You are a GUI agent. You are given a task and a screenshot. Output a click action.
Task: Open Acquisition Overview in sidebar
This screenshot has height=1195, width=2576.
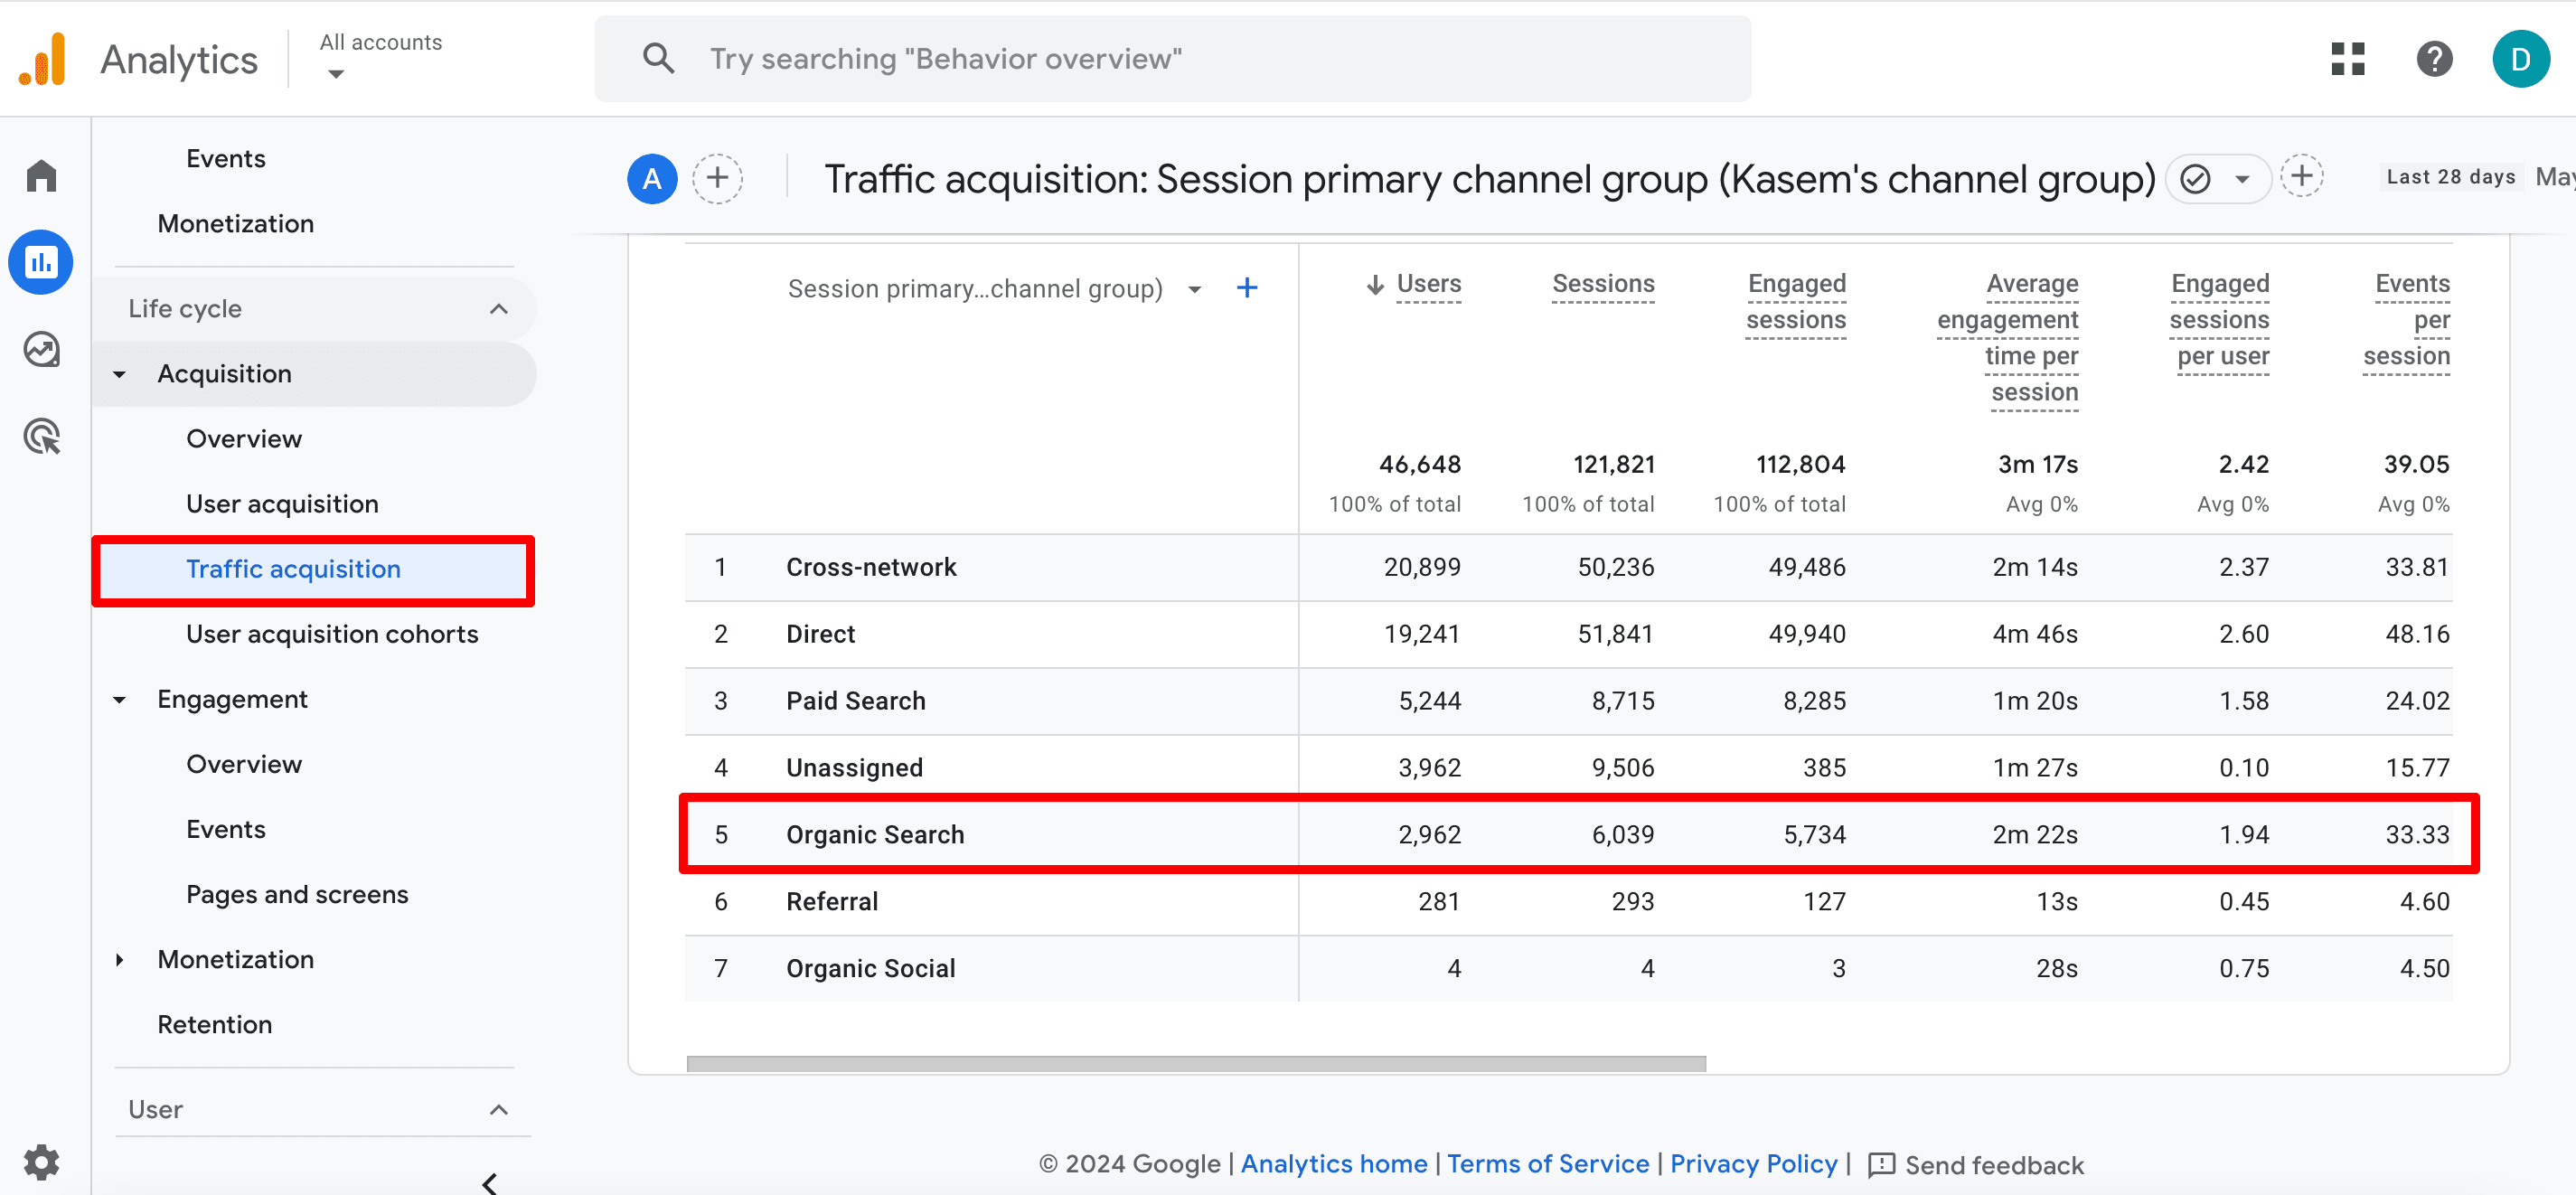[x=244, y=439]
